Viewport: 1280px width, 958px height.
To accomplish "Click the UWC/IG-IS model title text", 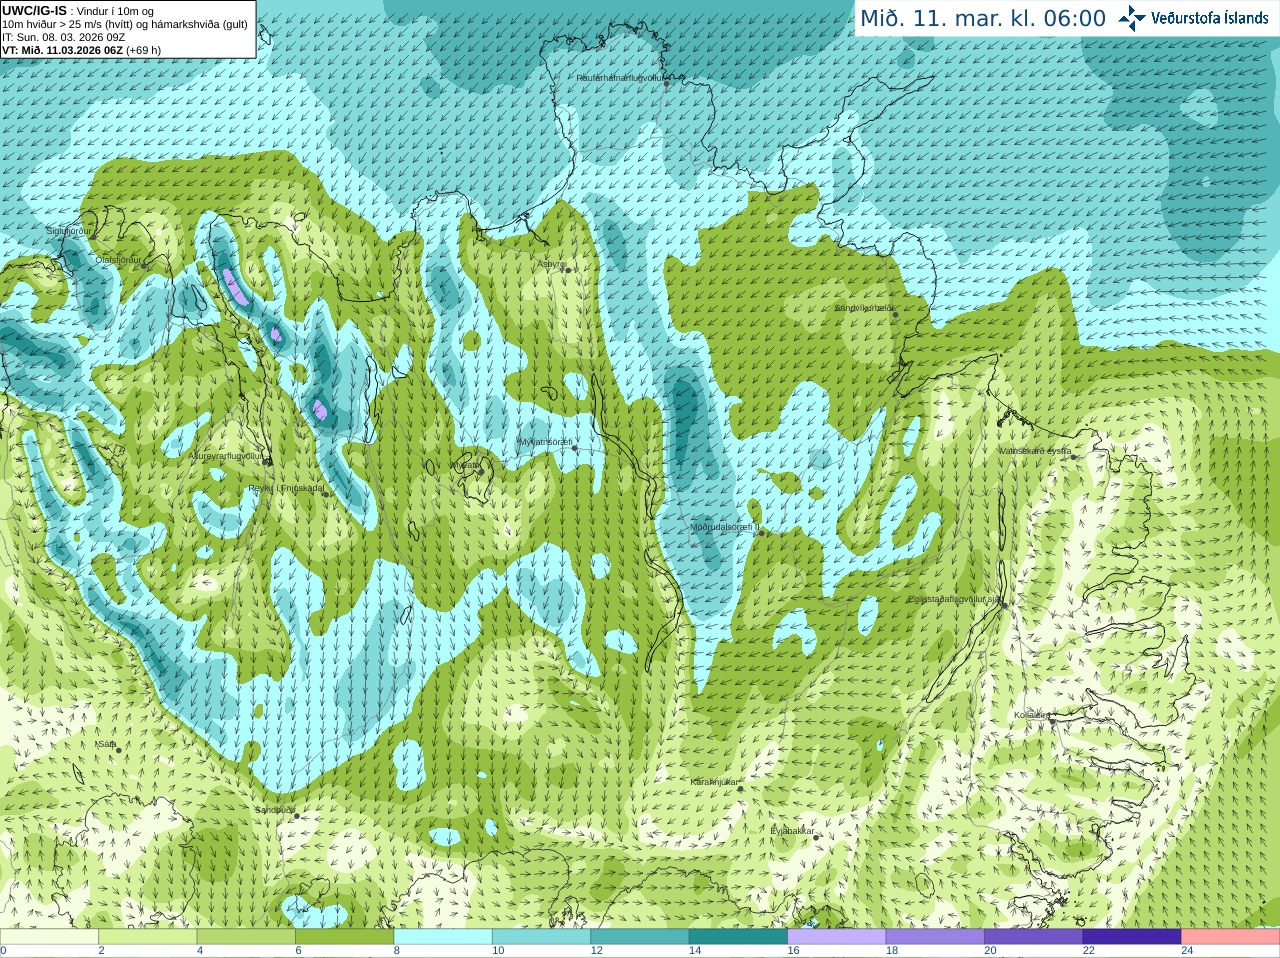I will [34, 10].
